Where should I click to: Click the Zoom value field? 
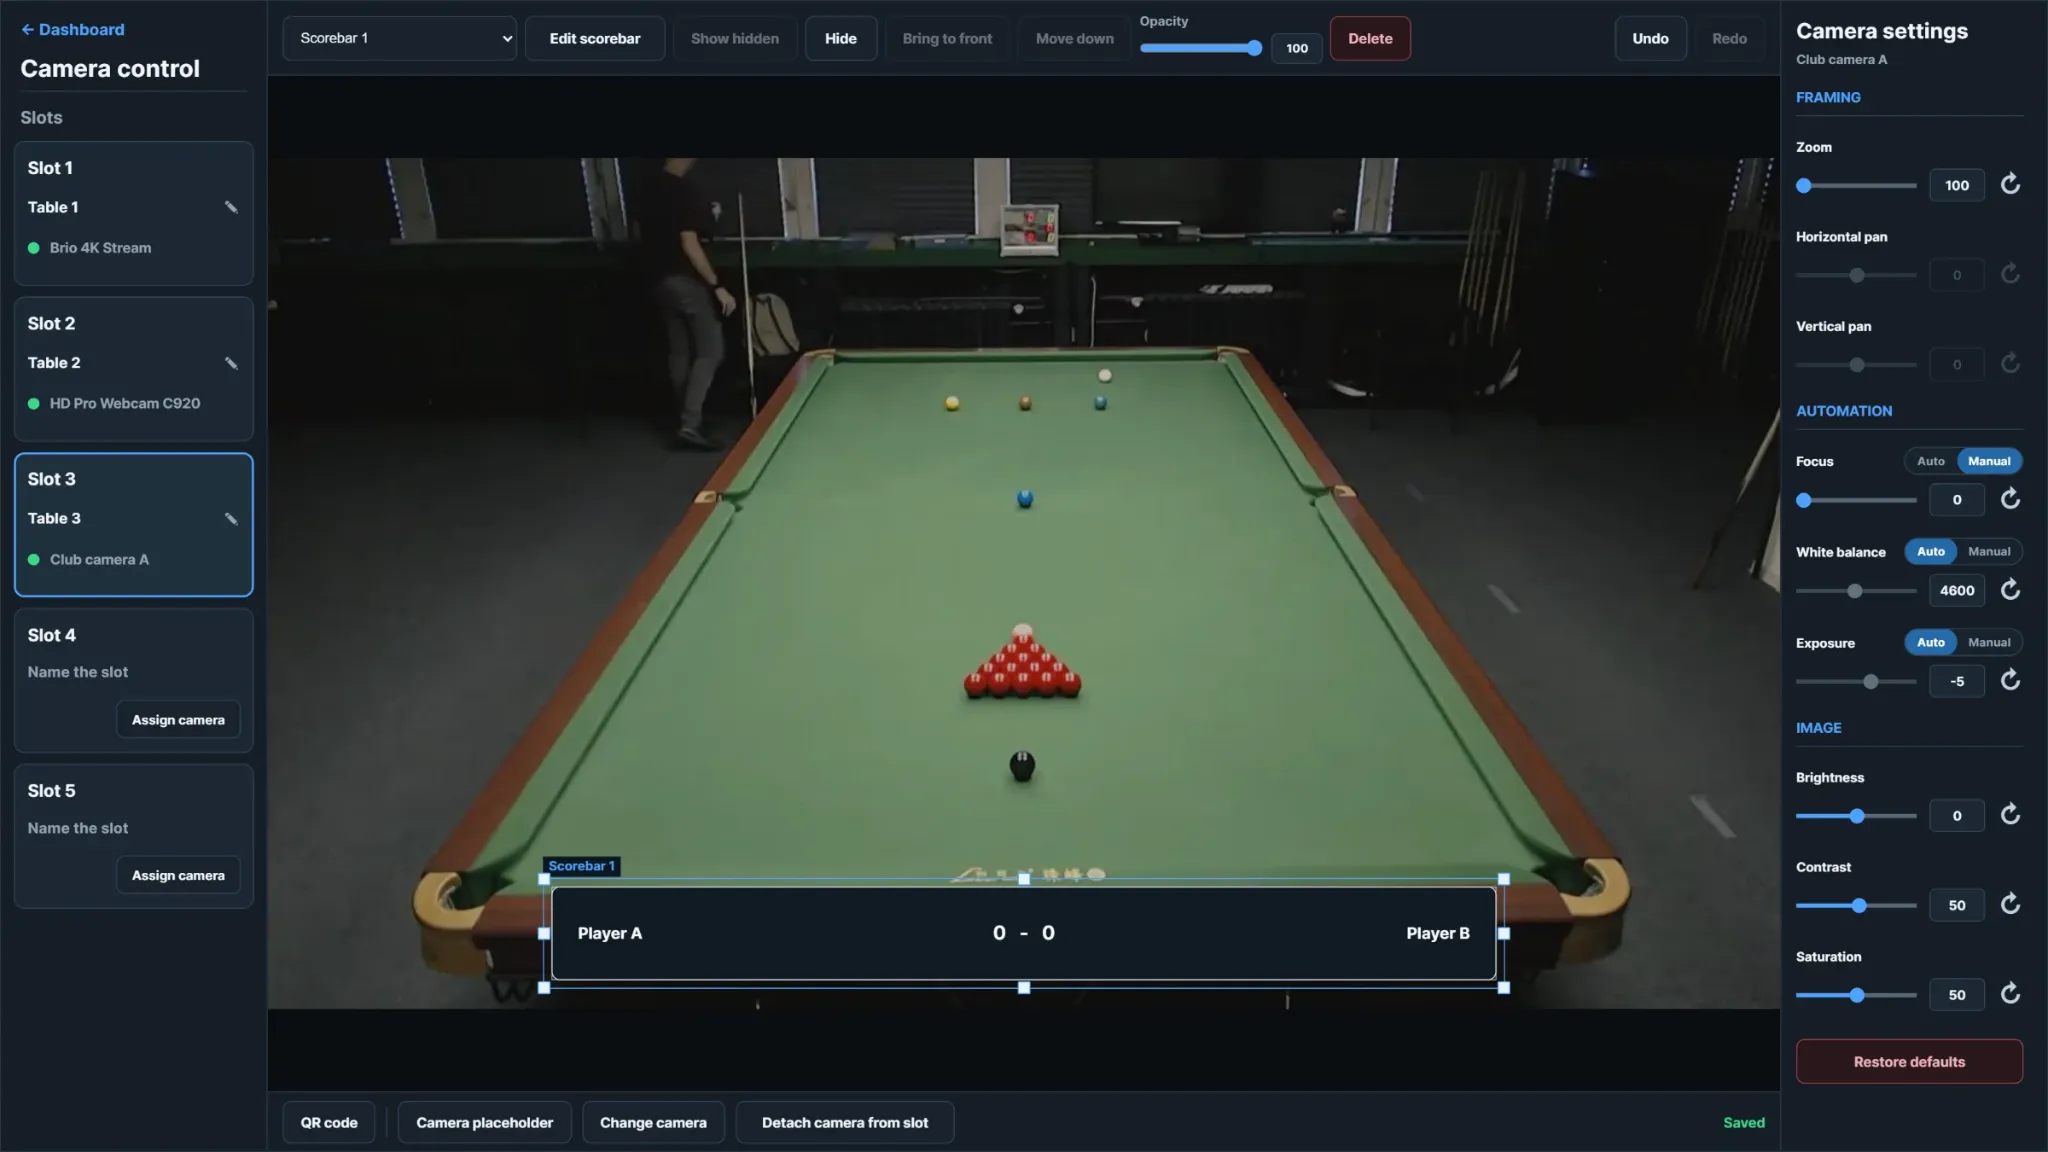pyautogui.click(x=1957, y=185)
